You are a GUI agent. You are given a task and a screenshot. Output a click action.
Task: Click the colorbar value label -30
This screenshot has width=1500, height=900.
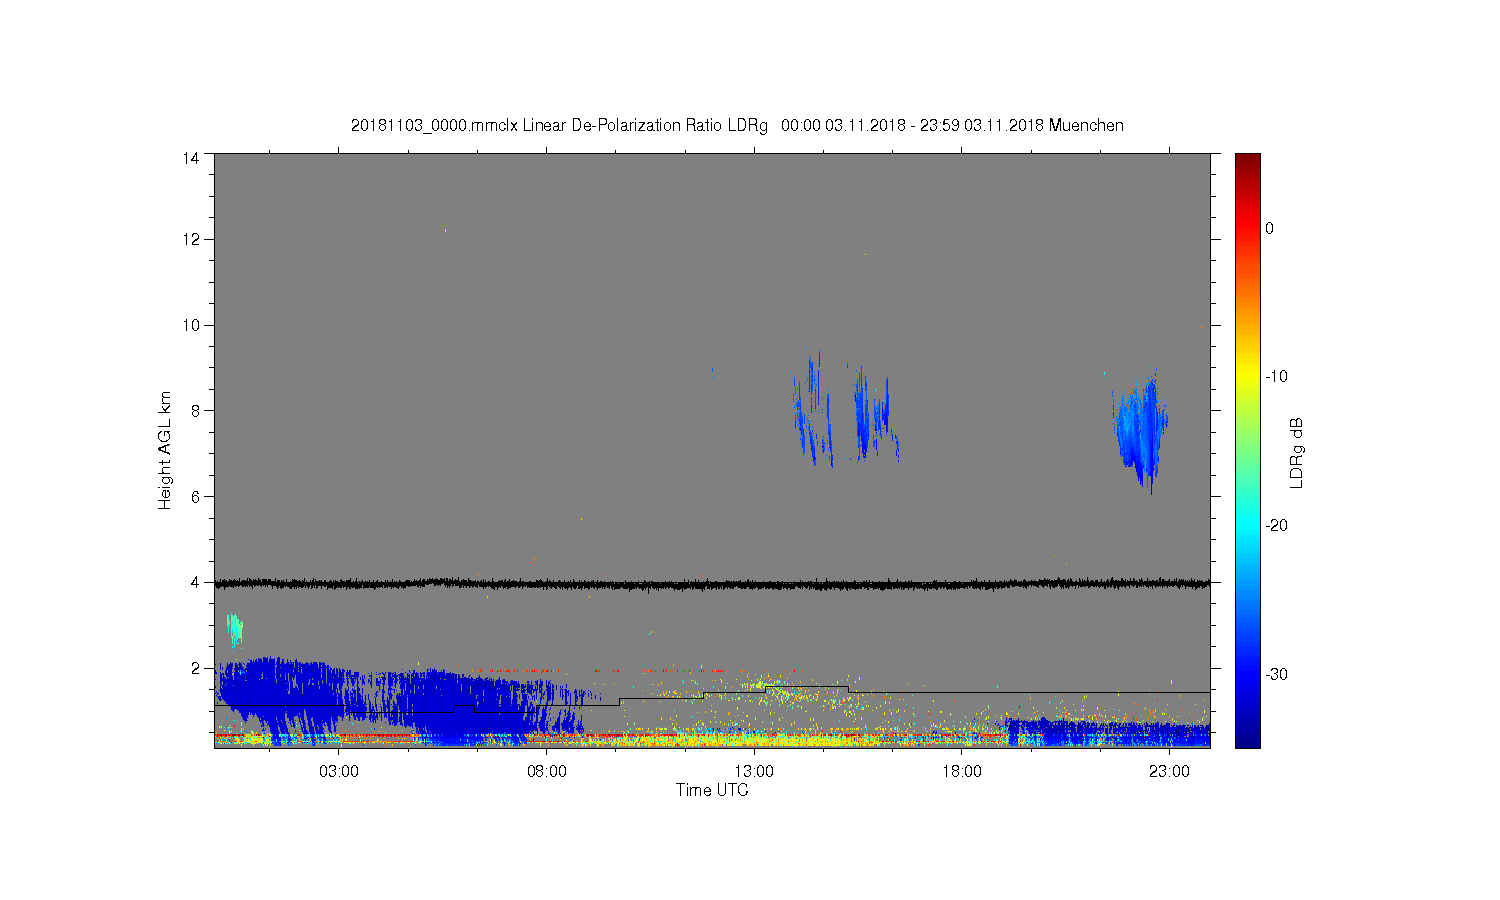click(1276, 675)
